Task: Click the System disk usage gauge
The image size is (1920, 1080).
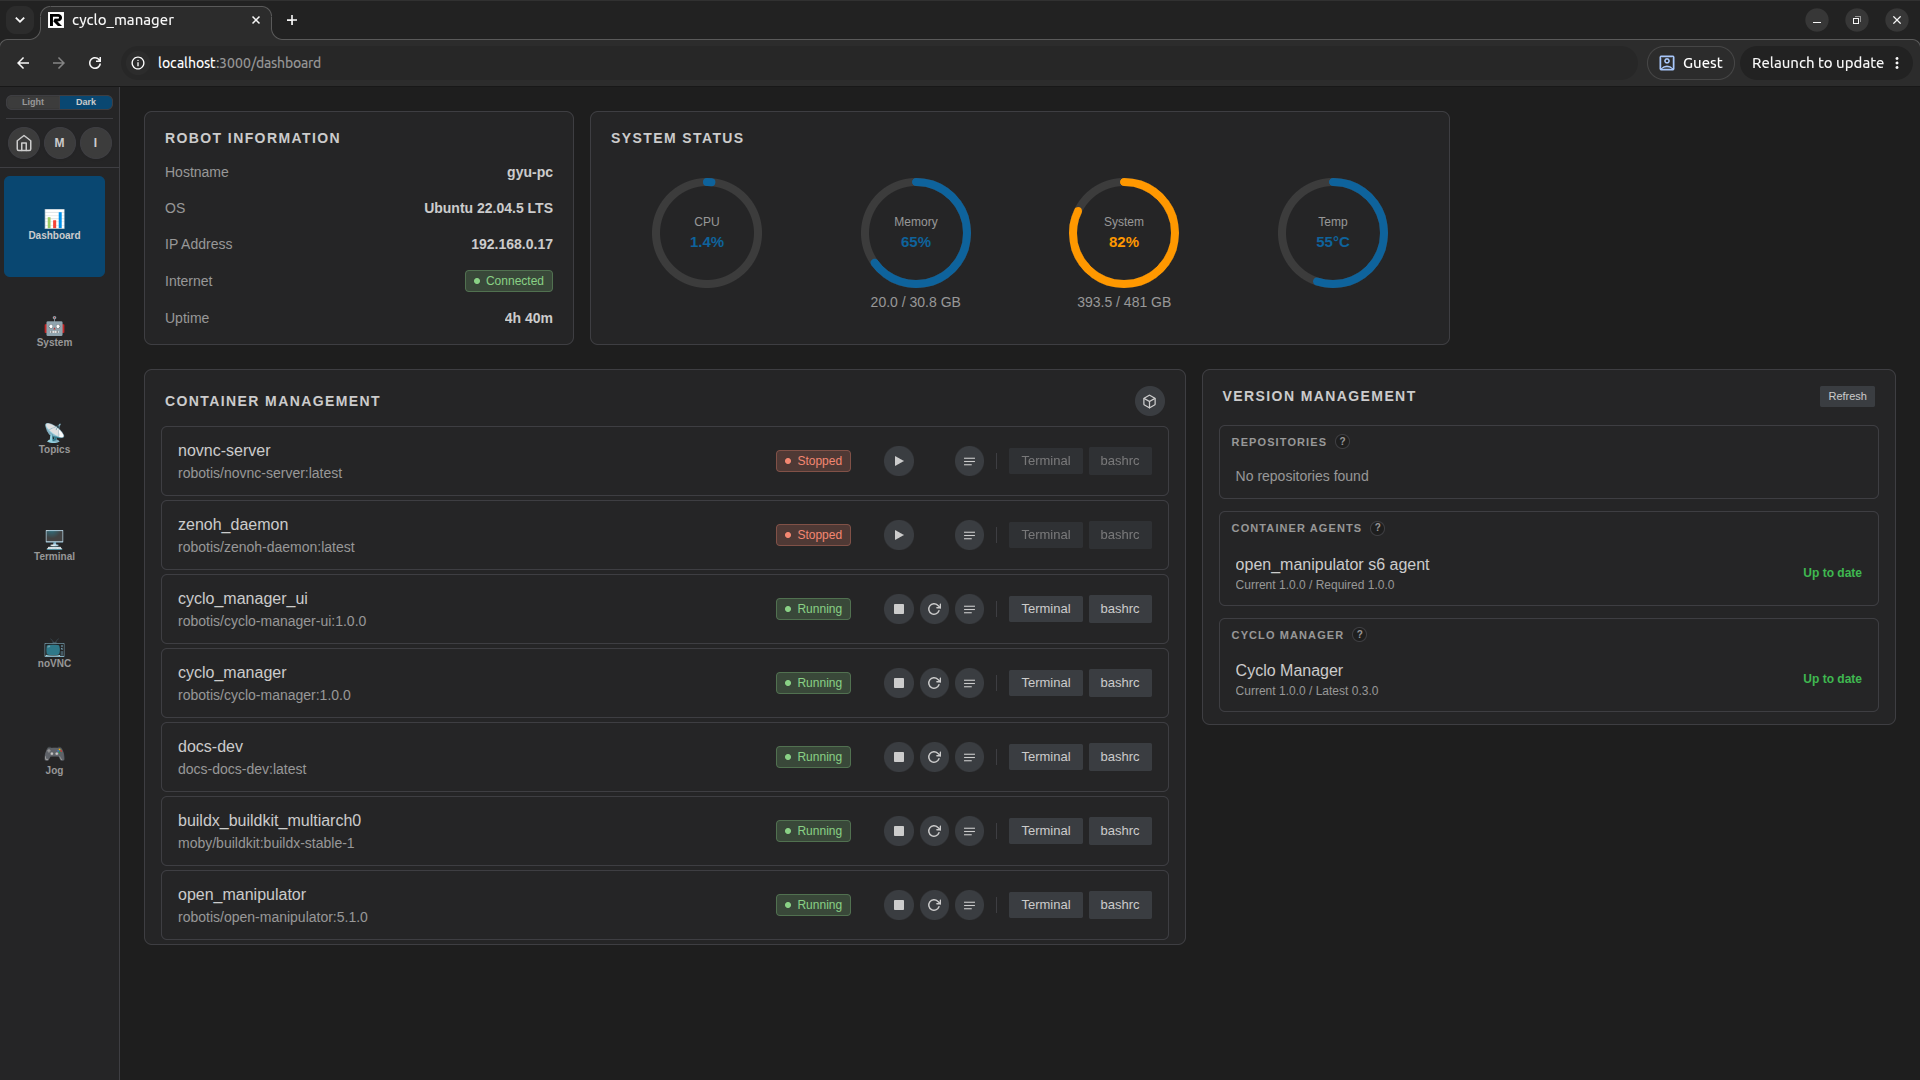Action: tap(1124, 233)
